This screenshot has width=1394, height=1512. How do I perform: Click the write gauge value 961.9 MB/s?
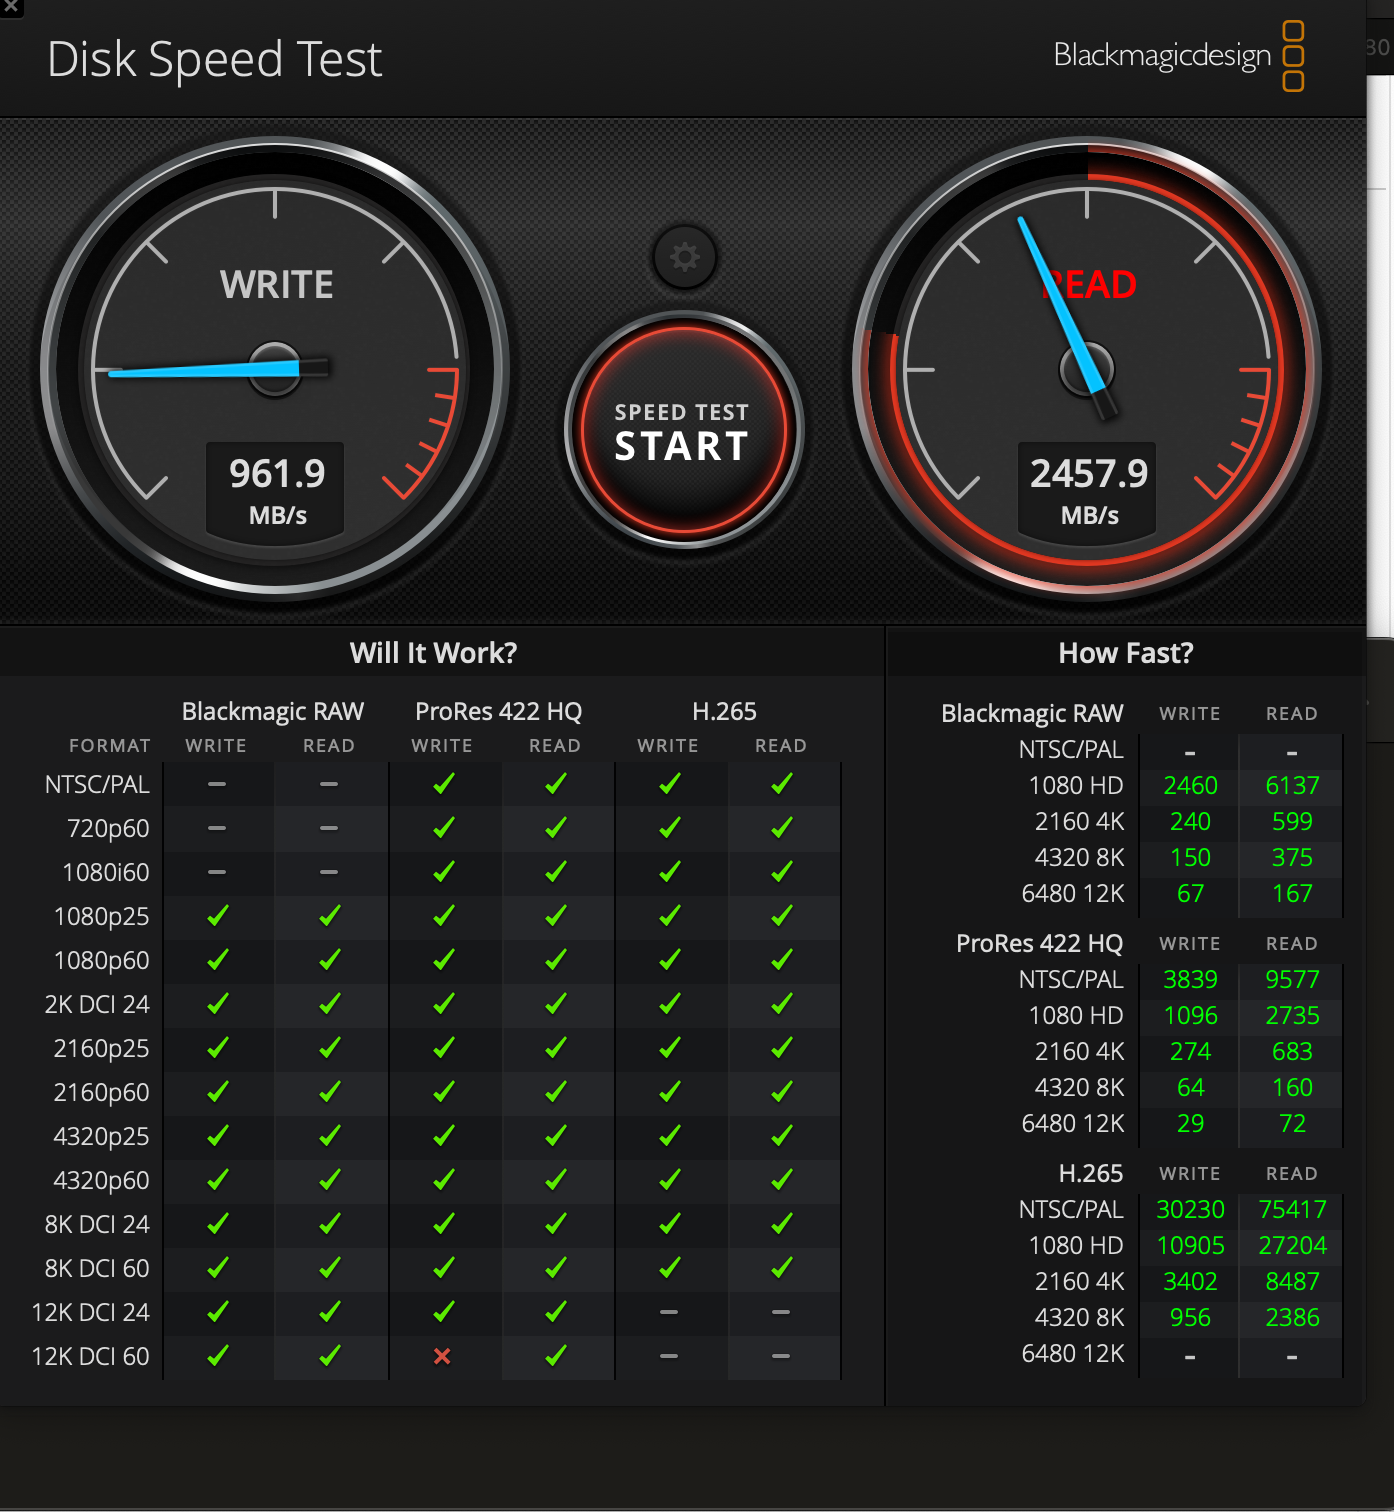[276, 490]
